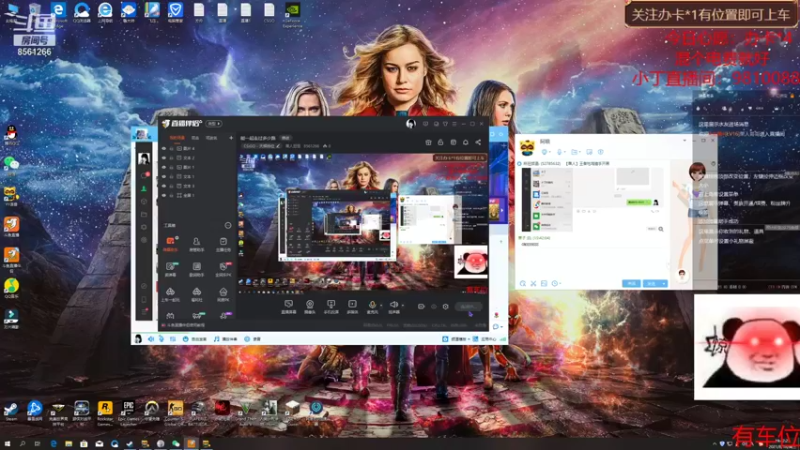Add camera source below preview

pyautogui.click(x=310, y=306)
